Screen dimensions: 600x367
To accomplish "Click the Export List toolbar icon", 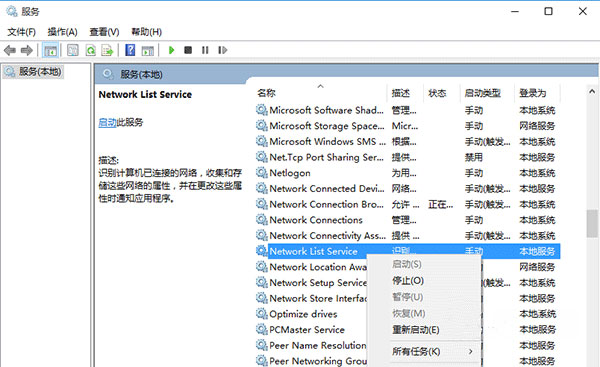I will point(107,50).
